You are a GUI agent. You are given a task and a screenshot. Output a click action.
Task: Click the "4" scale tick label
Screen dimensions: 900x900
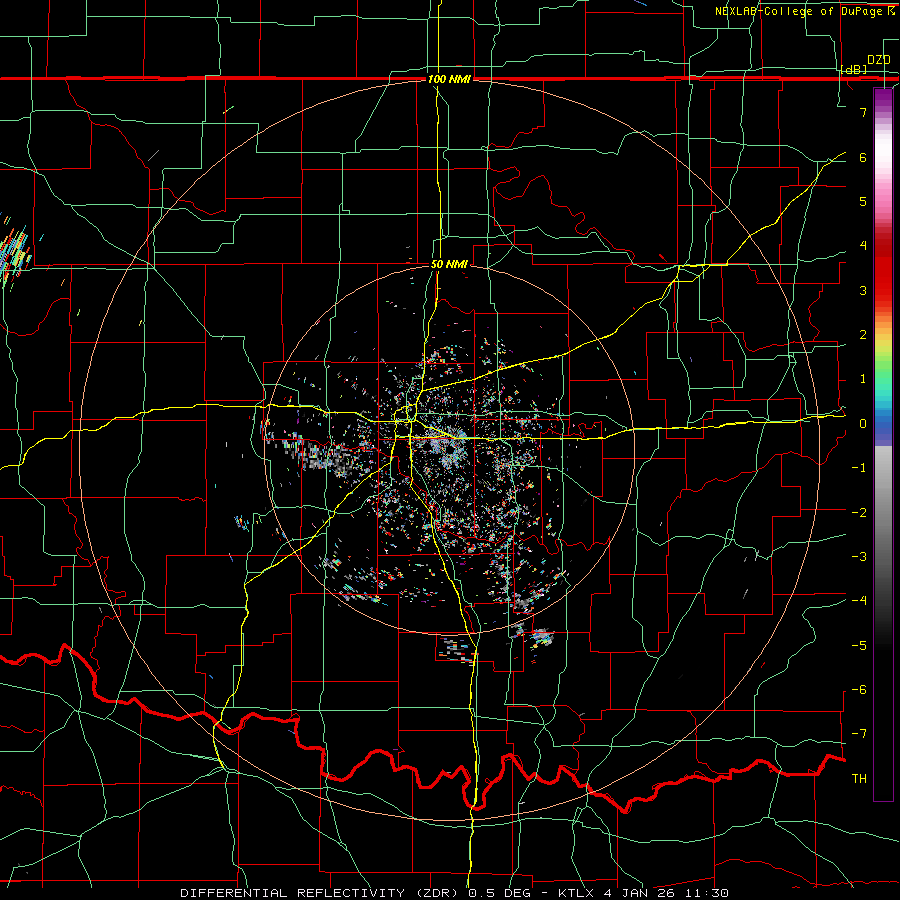863,246
